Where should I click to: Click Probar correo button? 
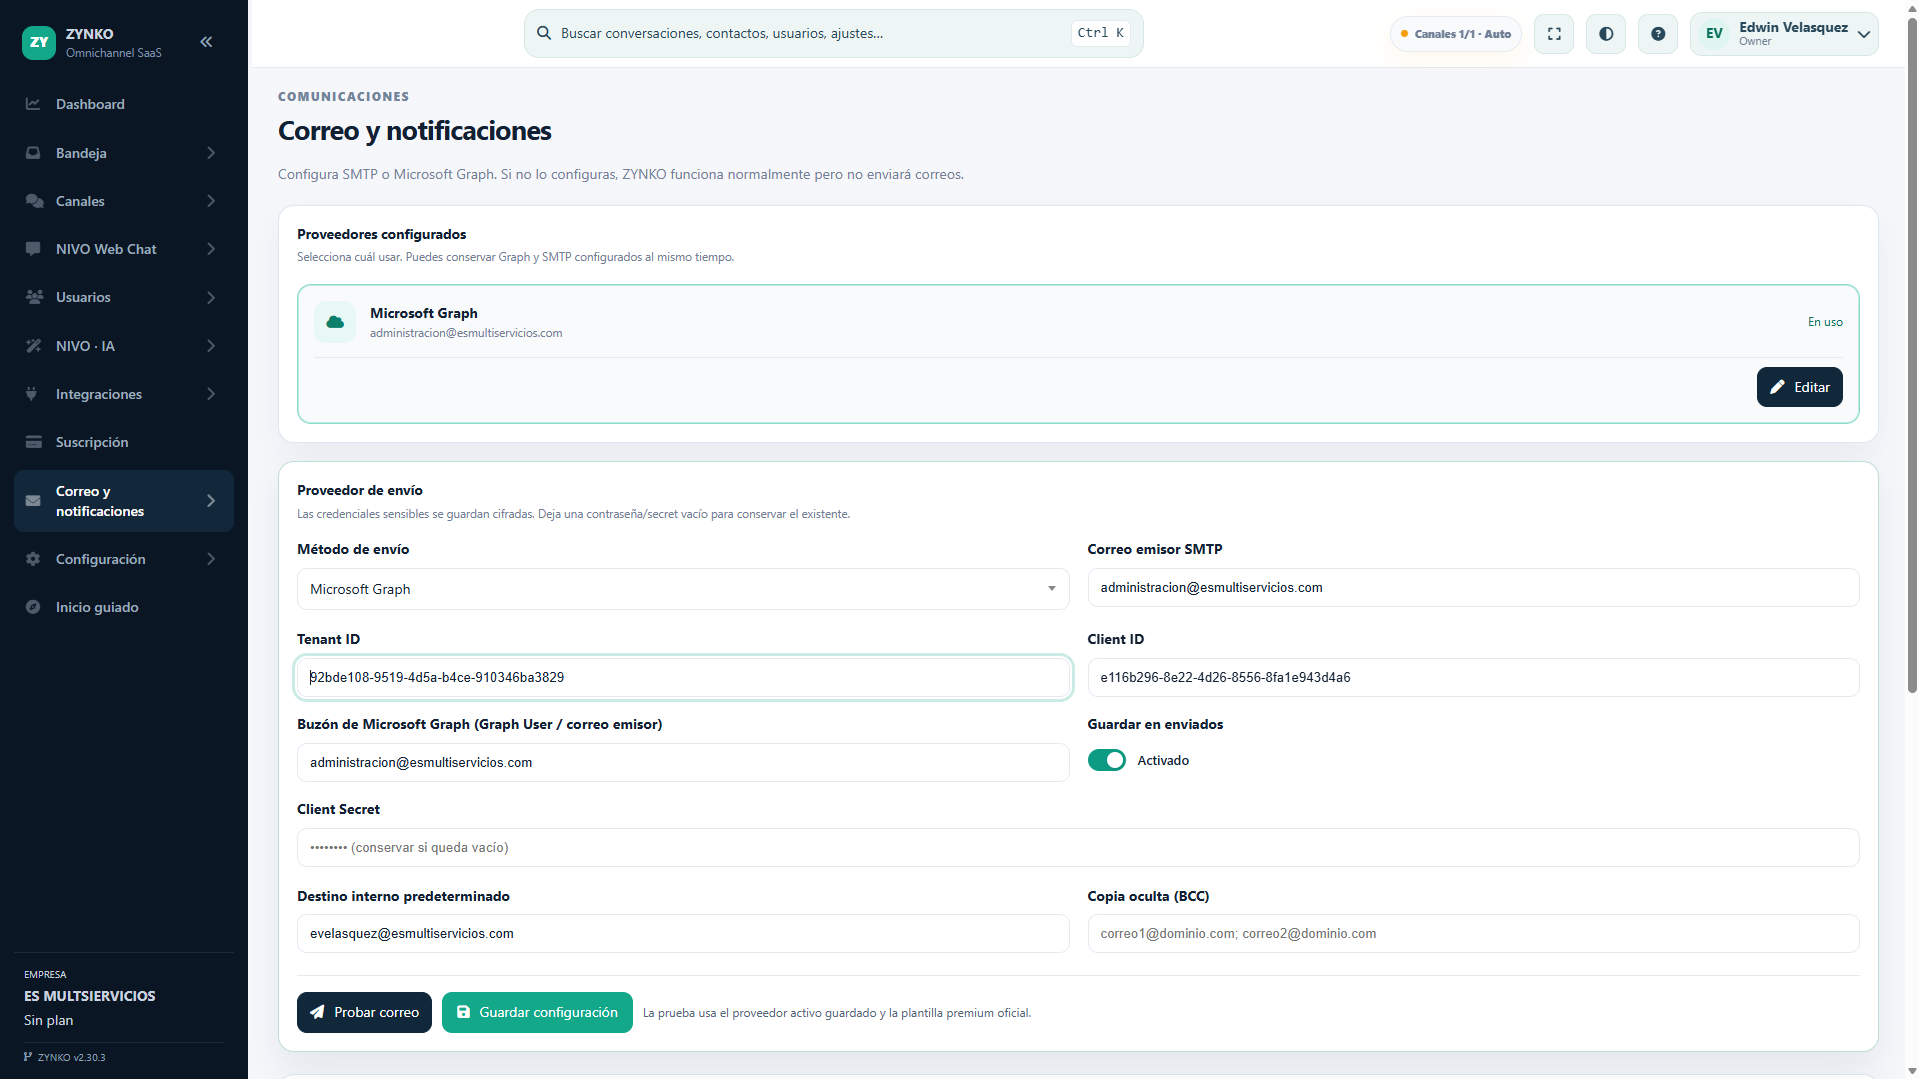coord(364,1012)
